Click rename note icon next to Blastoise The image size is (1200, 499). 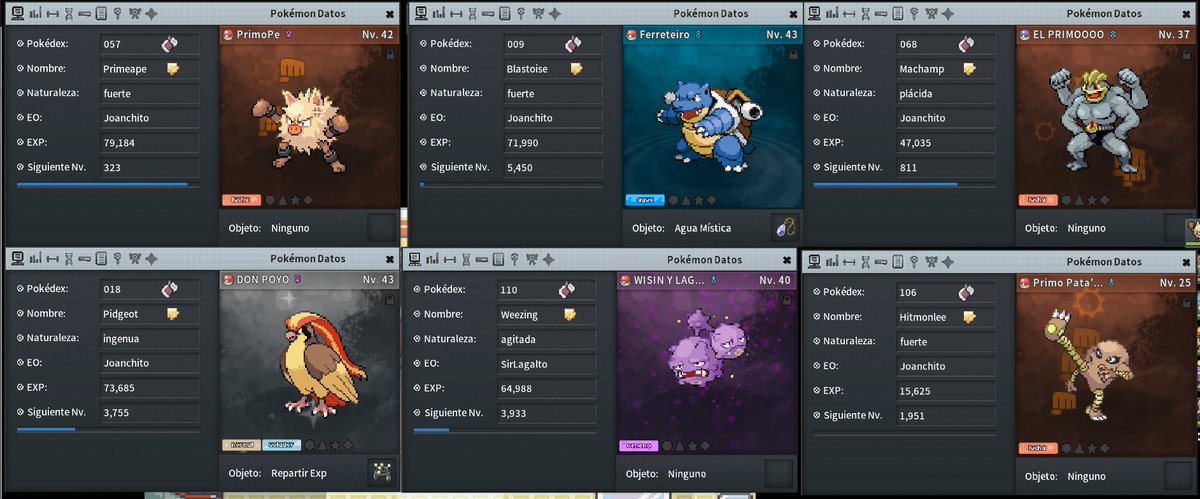click(576, 69)
